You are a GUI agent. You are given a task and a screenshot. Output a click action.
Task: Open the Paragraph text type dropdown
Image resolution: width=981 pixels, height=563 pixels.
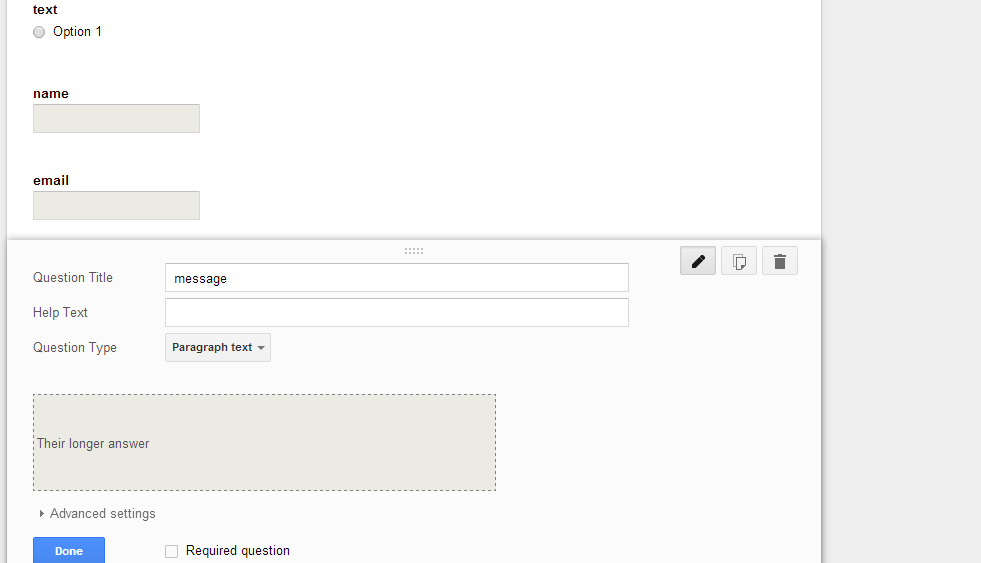coord(218,347)
